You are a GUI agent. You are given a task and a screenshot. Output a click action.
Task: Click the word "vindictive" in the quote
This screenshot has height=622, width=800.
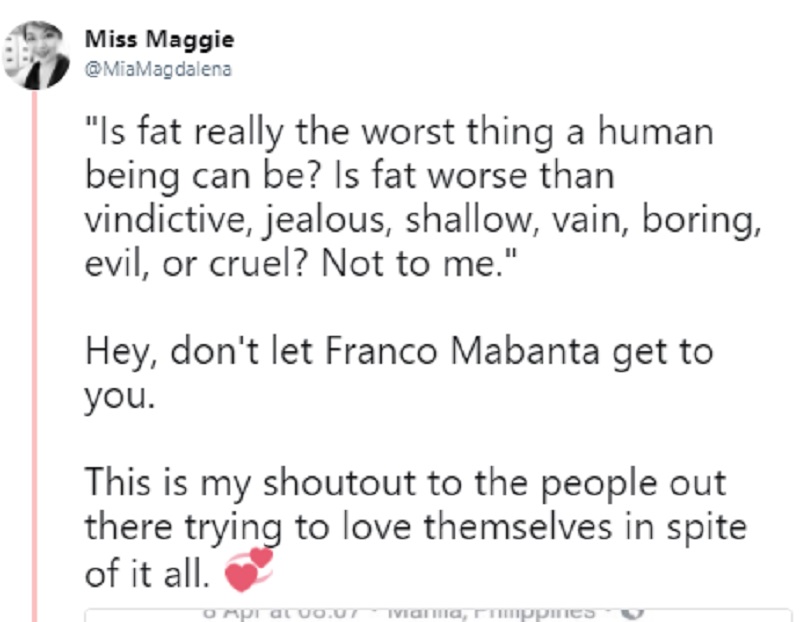[168, 219]
